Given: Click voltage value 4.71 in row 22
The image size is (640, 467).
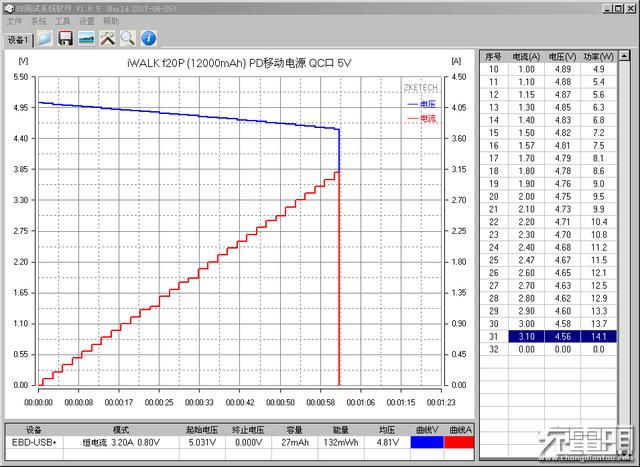Looking at the screenshot, I should [562, 222].
